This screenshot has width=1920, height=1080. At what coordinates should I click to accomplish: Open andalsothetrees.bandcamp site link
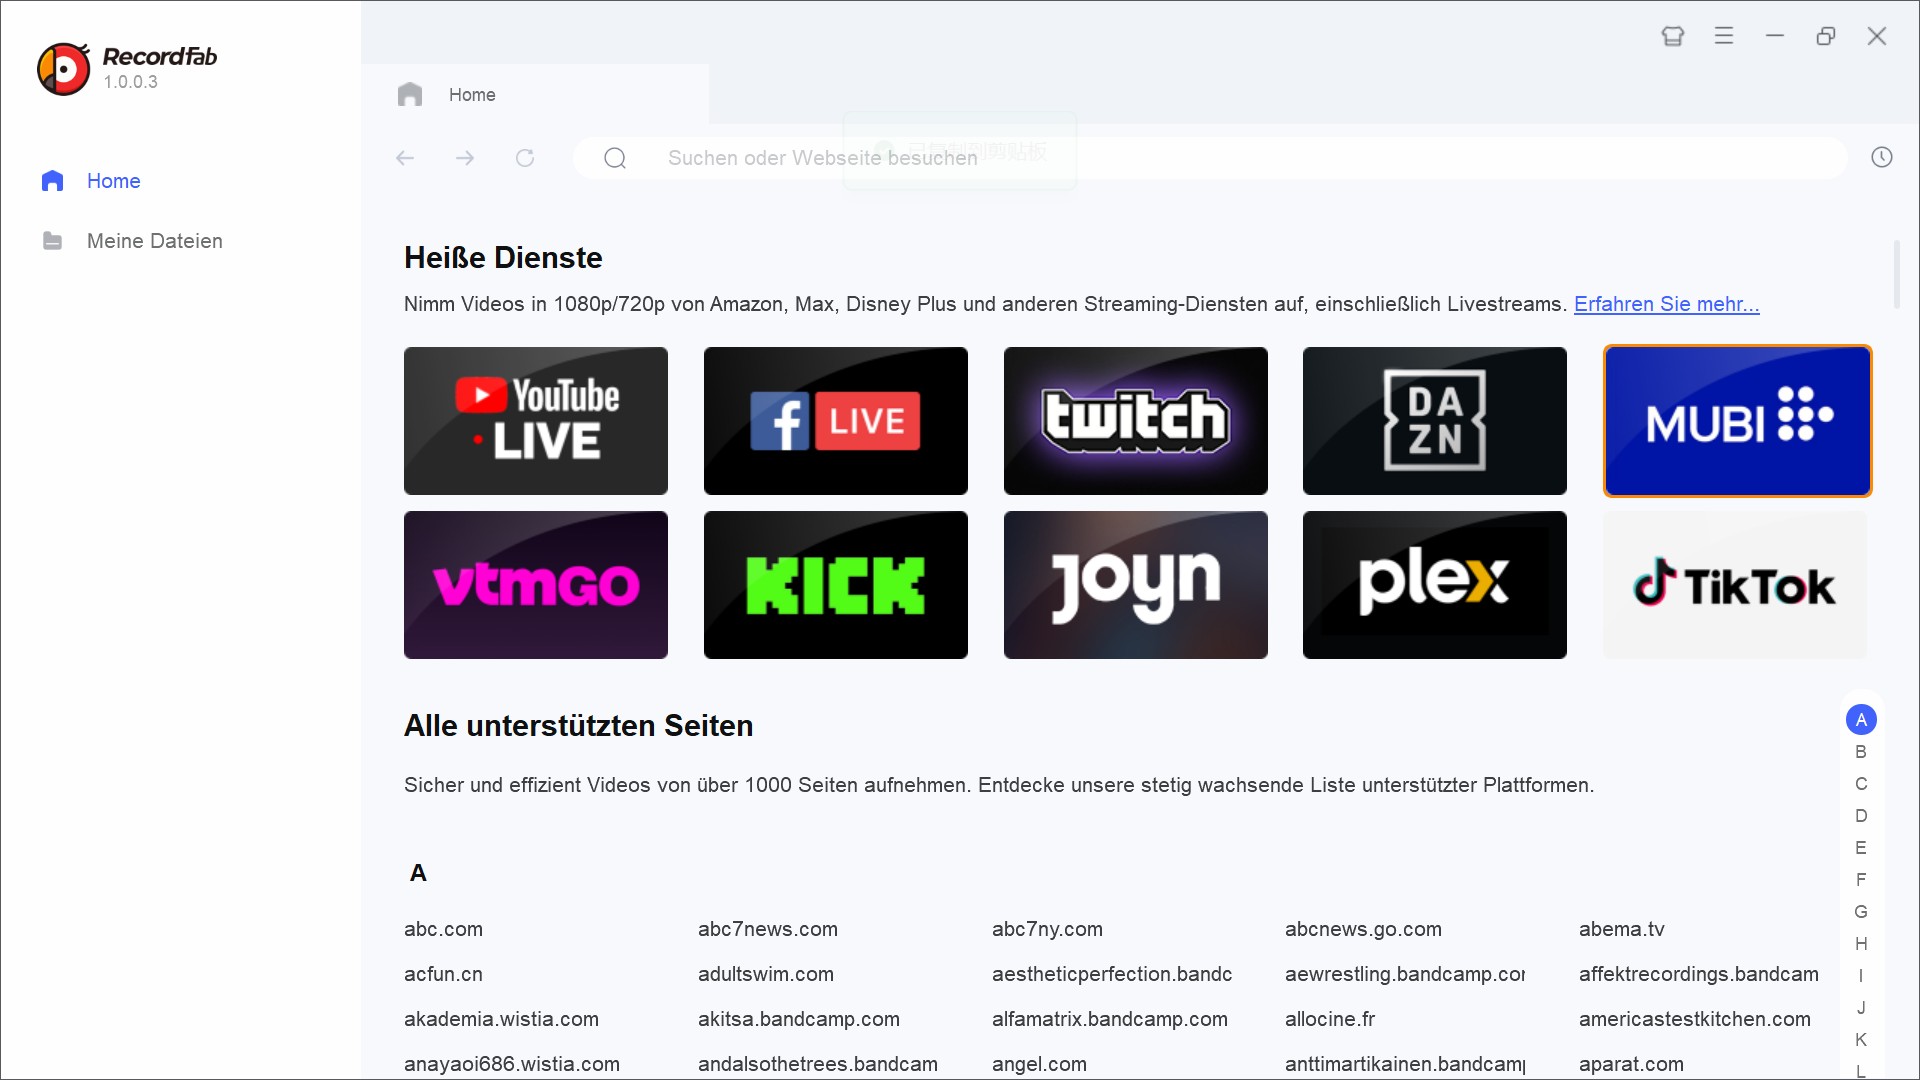(x=818, y=1064)
